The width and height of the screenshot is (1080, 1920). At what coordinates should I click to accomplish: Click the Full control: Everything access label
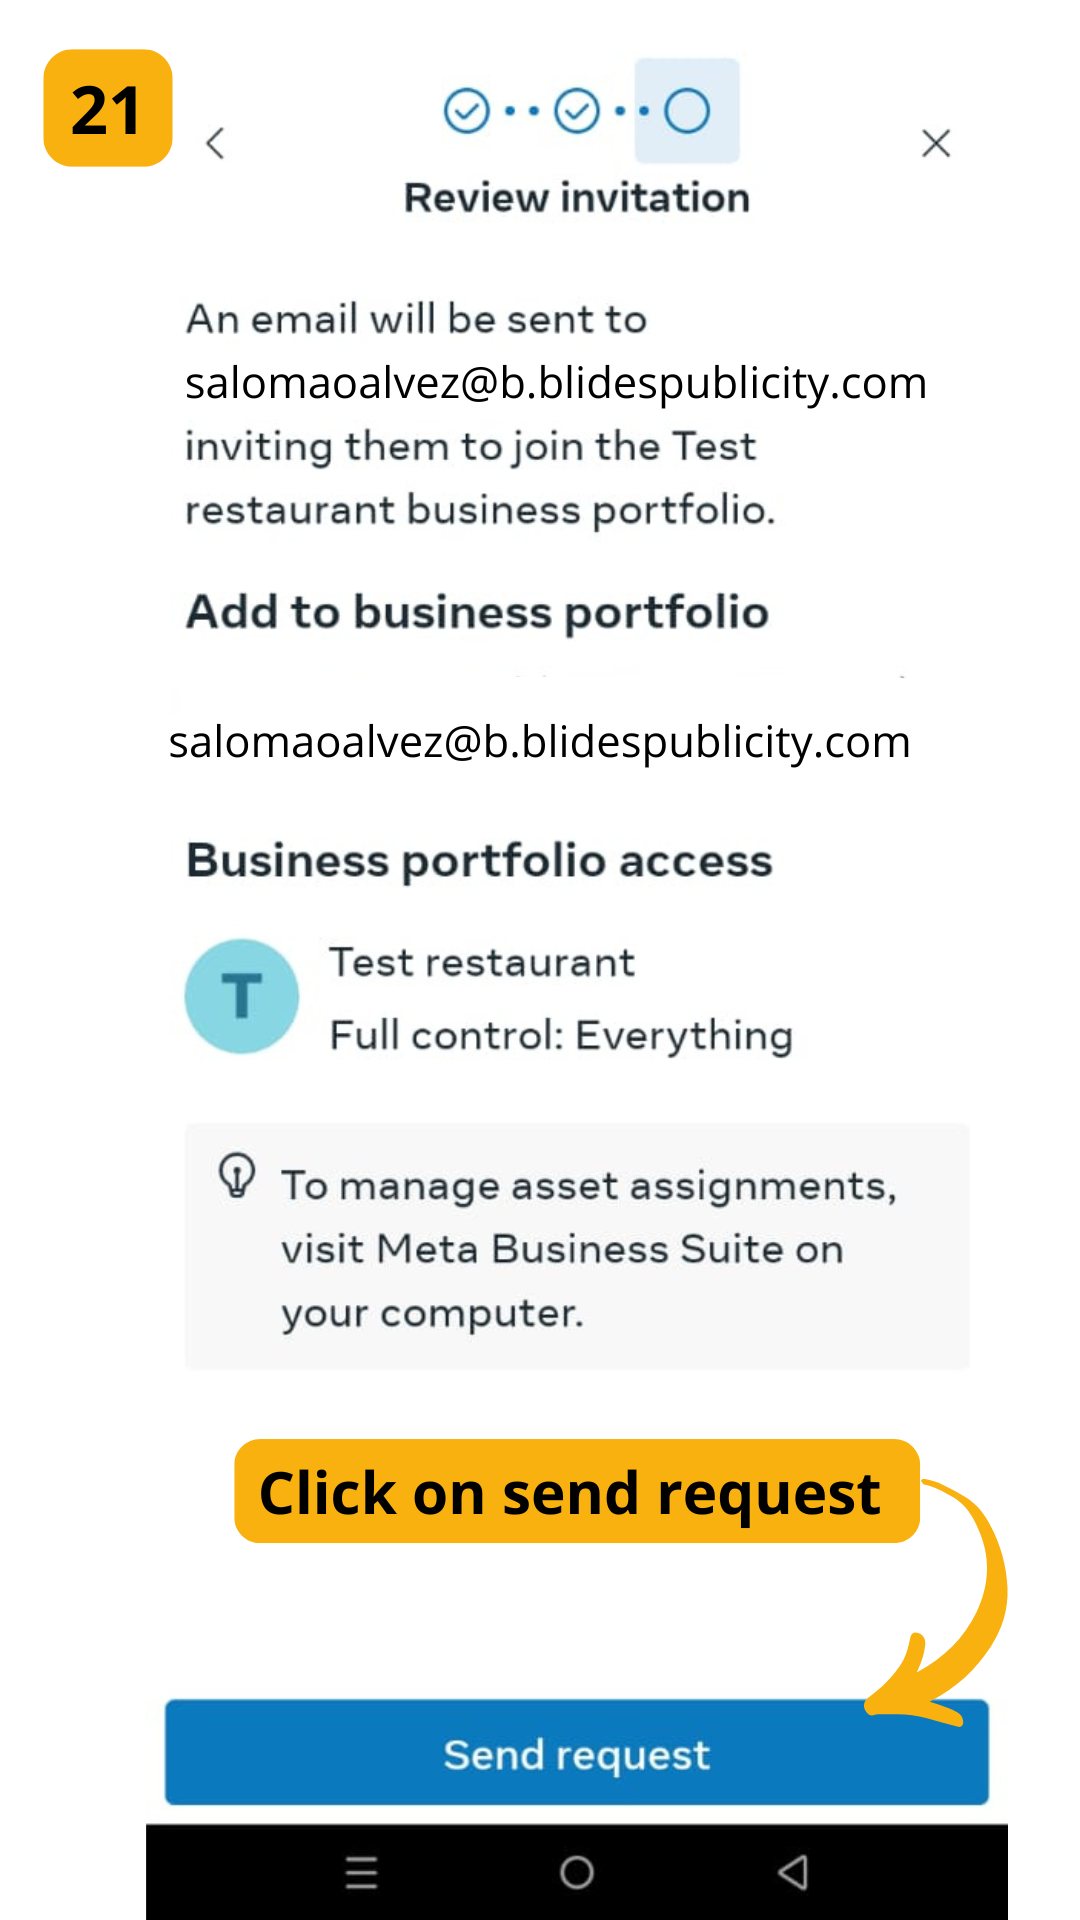click(x=561, y=1036)
